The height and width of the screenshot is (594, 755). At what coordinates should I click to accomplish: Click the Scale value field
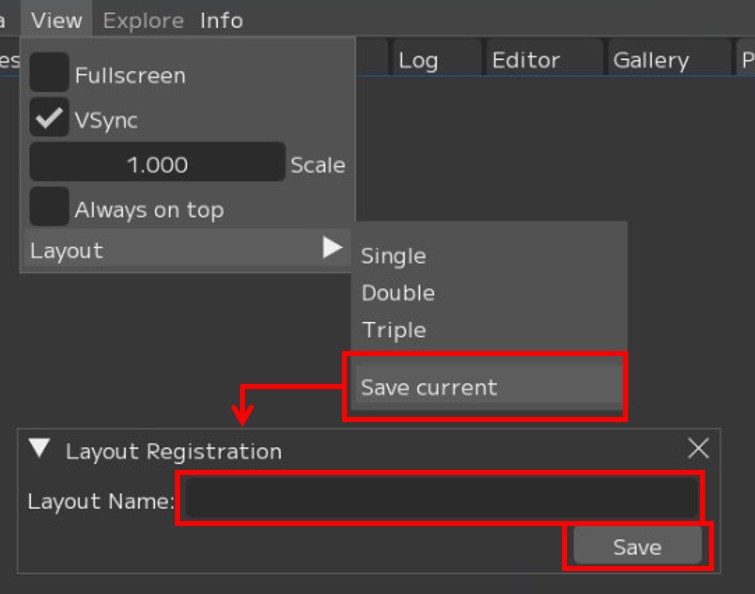click(157, 164)
